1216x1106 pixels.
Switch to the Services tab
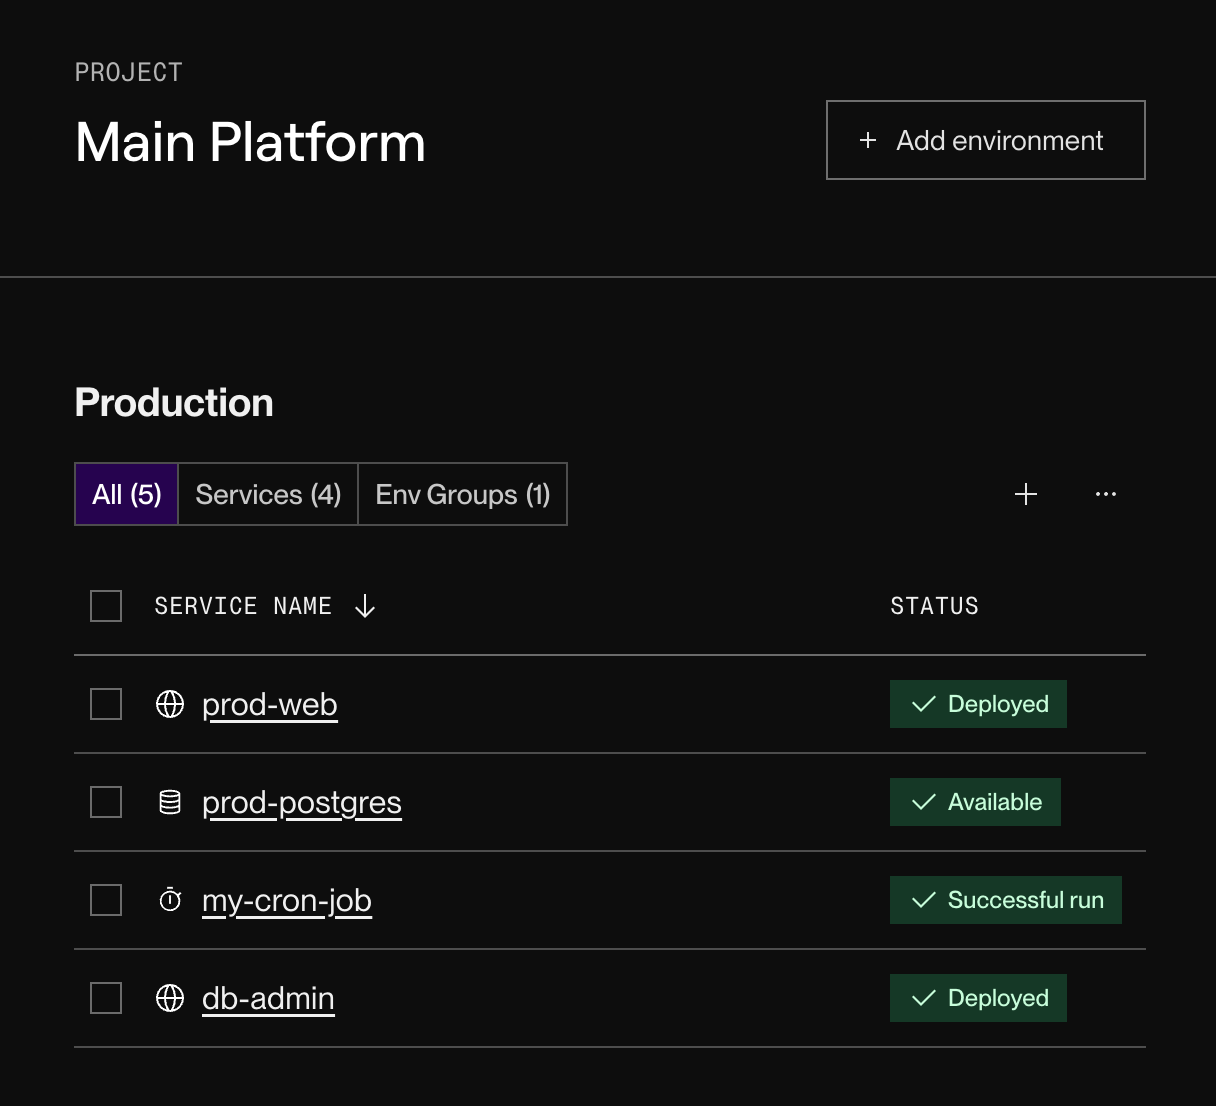(x=267, y=494)
